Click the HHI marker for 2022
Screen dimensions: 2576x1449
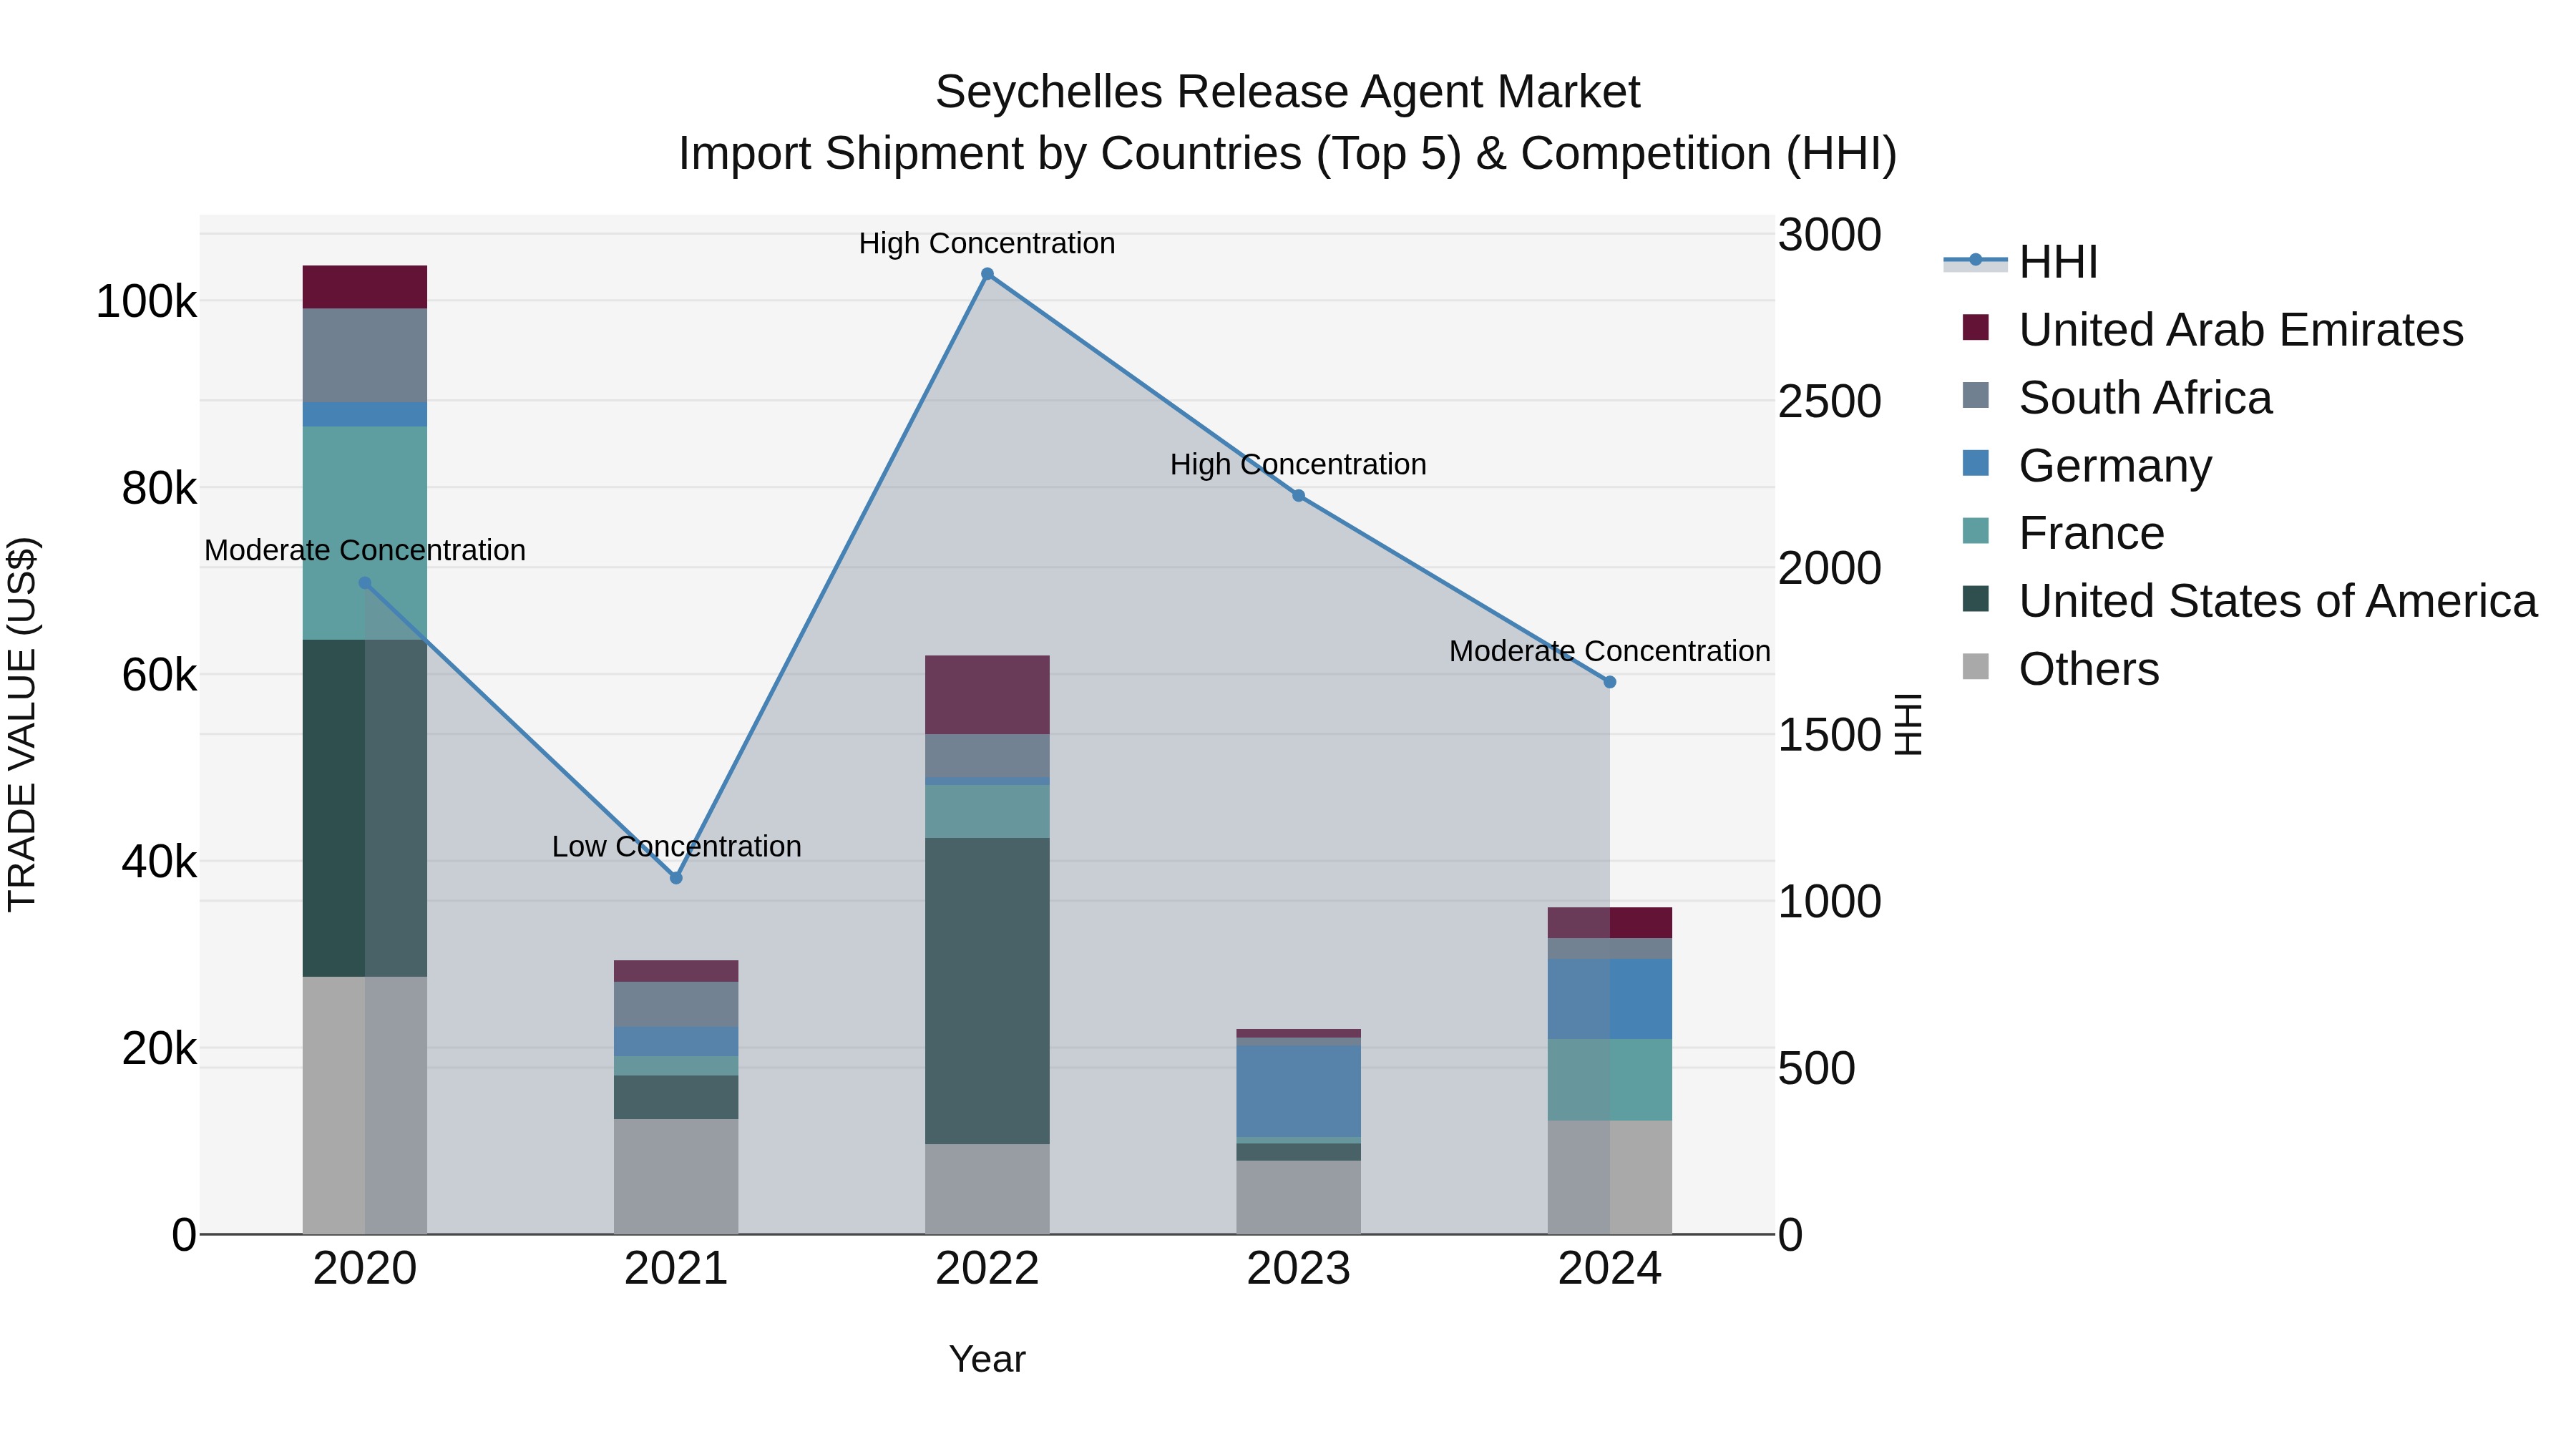(987, 274)
